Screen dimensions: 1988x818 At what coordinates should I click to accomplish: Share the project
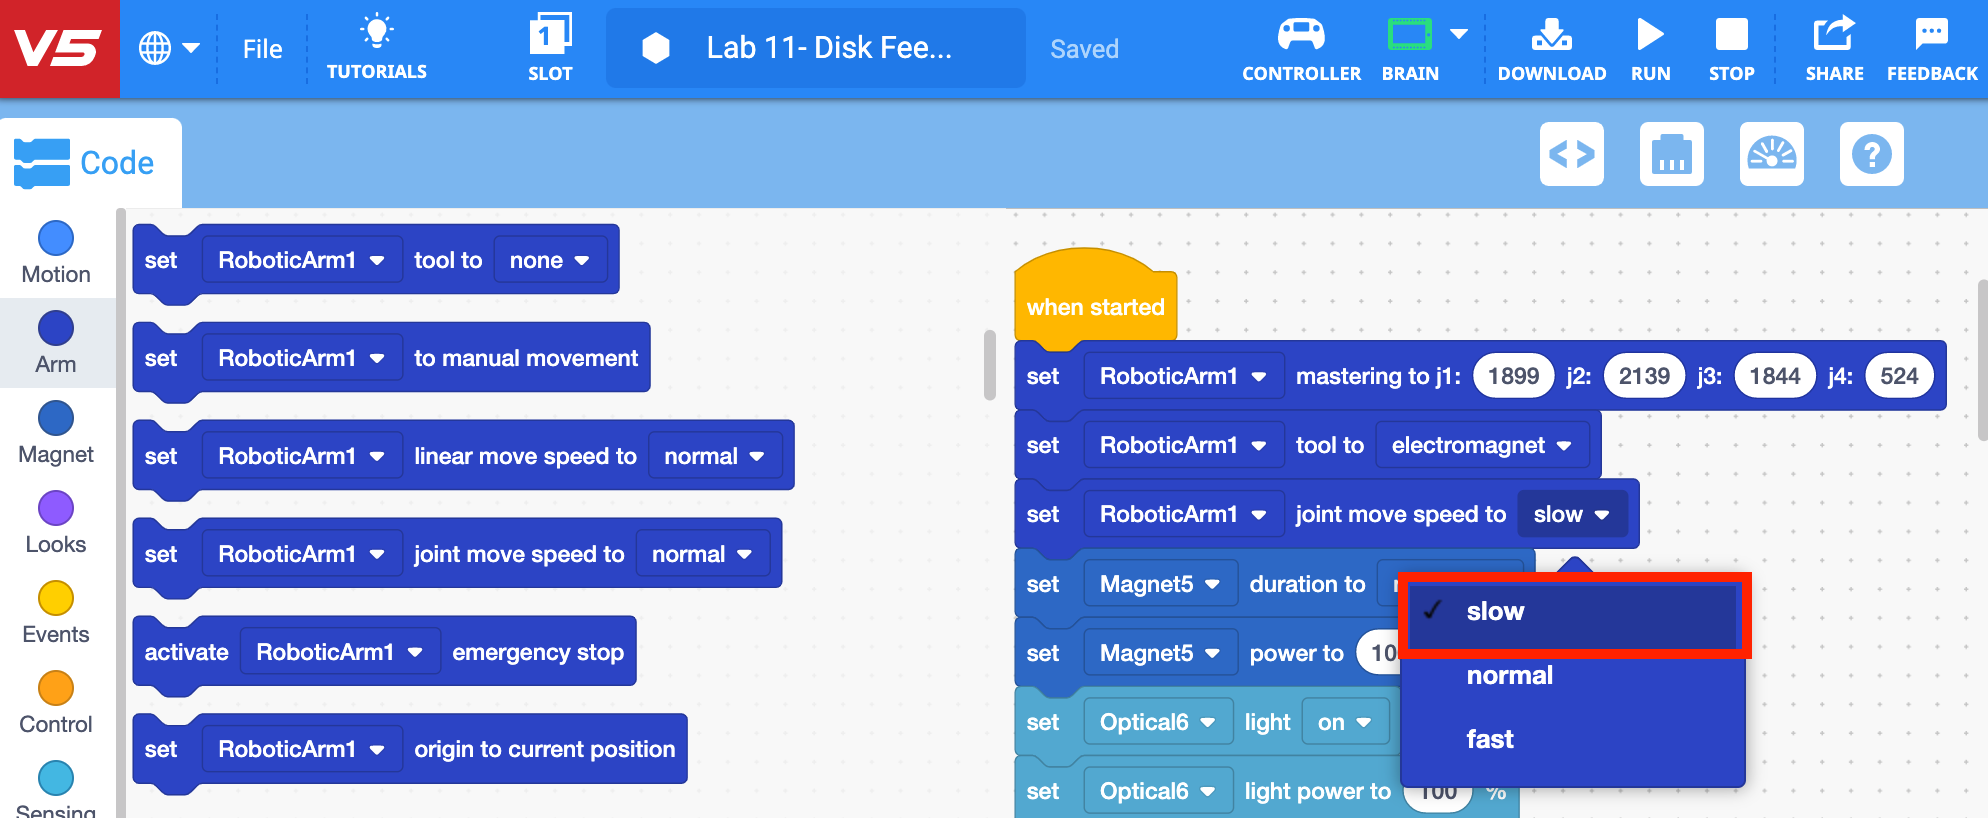[x=1834, y=48]
